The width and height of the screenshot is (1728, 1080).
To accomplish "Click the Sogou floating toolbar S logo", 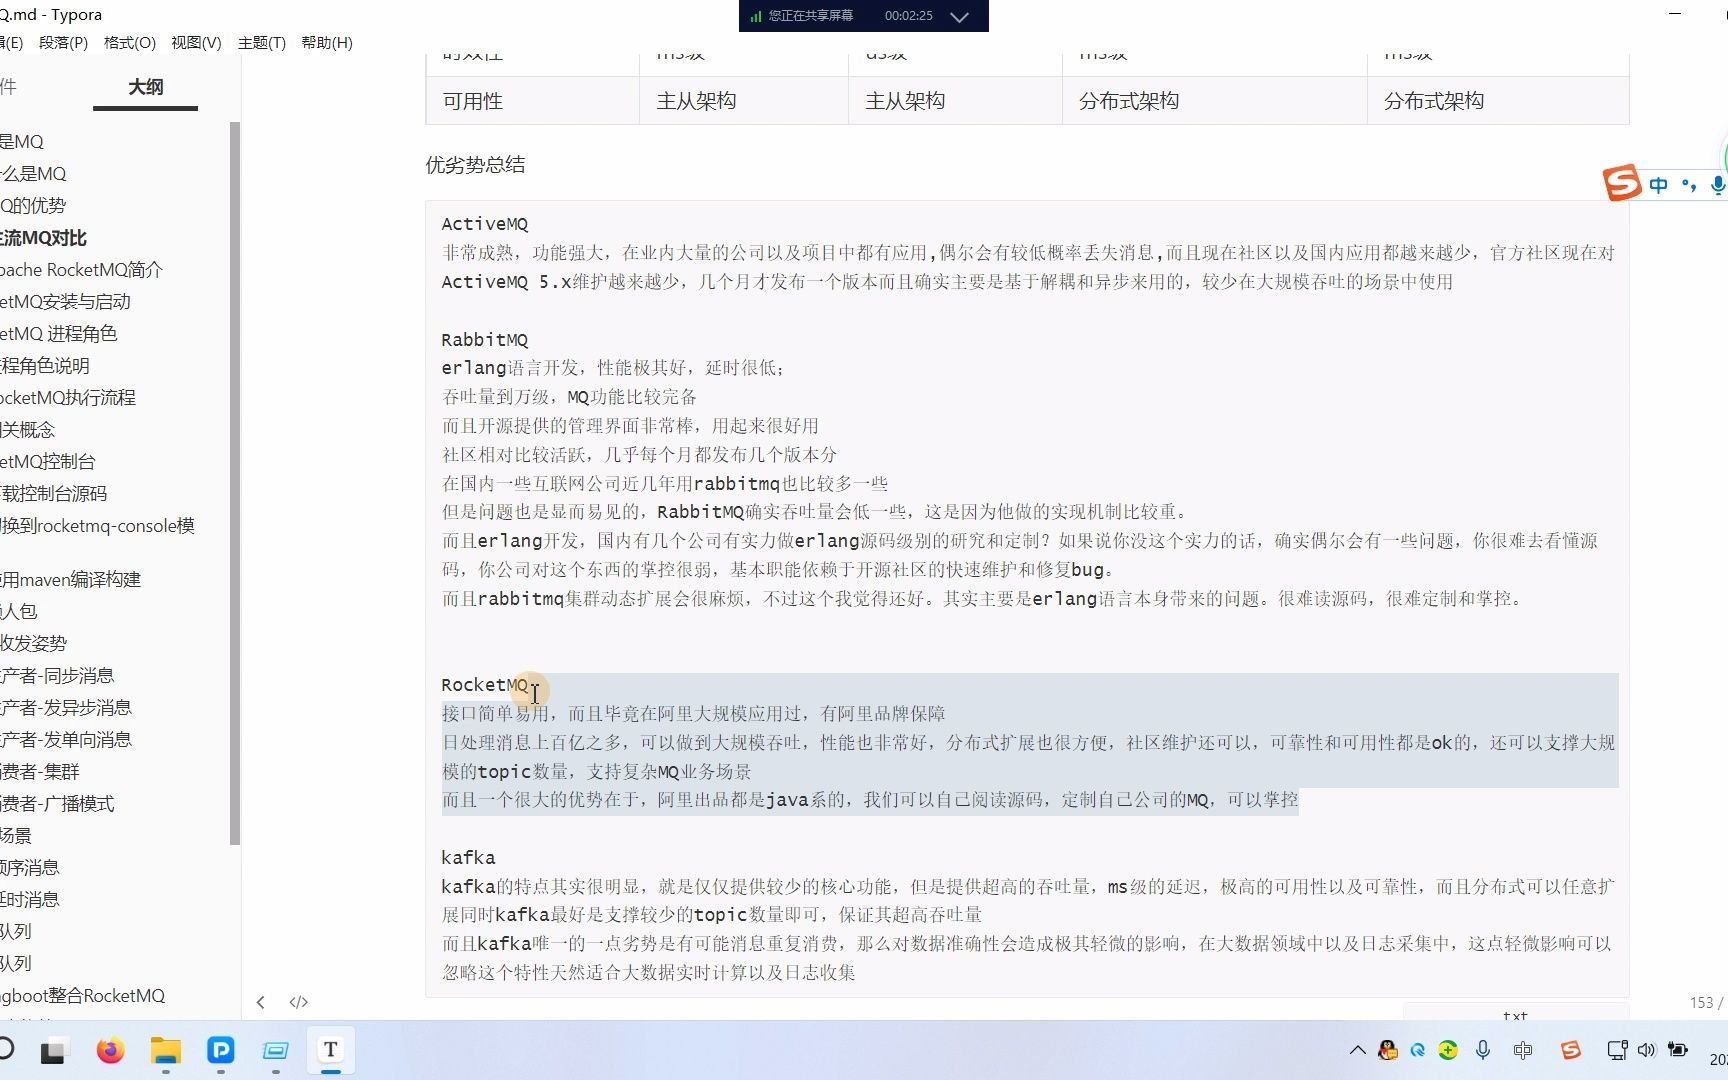I will (1622, 183).
